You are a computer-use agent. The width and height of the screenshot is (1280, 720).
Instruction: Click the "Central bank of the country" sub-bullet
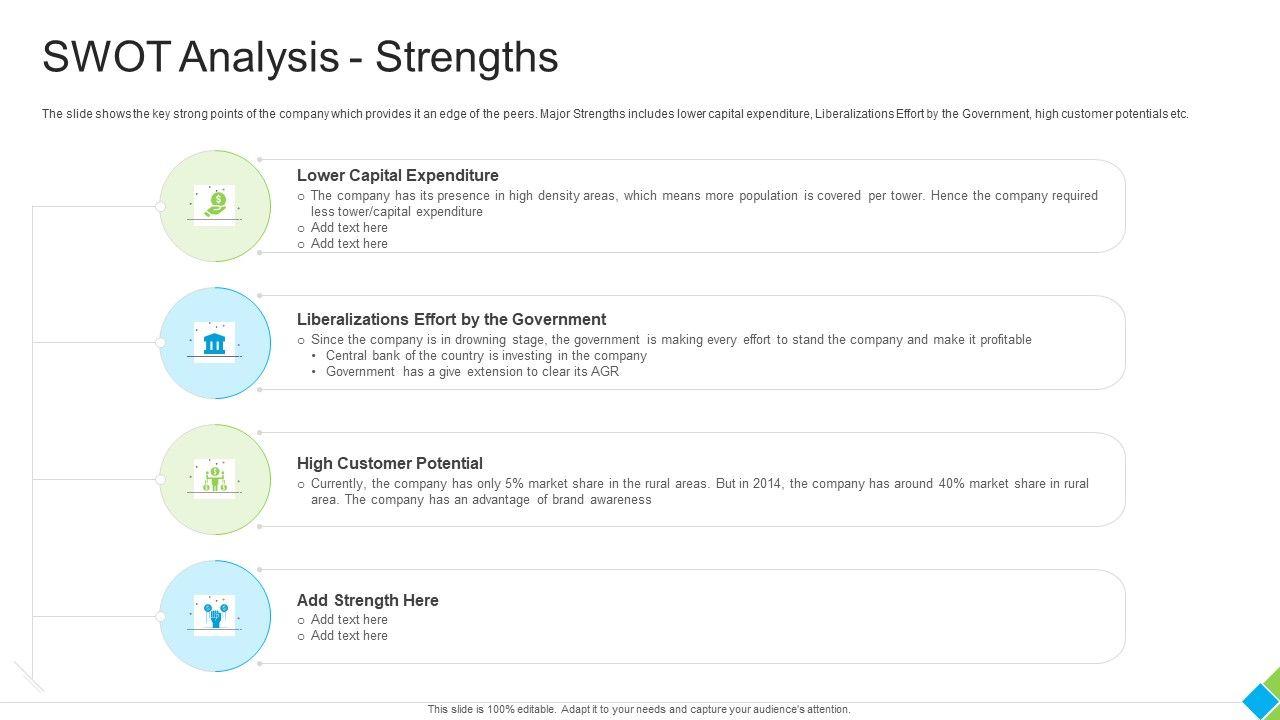486,356
